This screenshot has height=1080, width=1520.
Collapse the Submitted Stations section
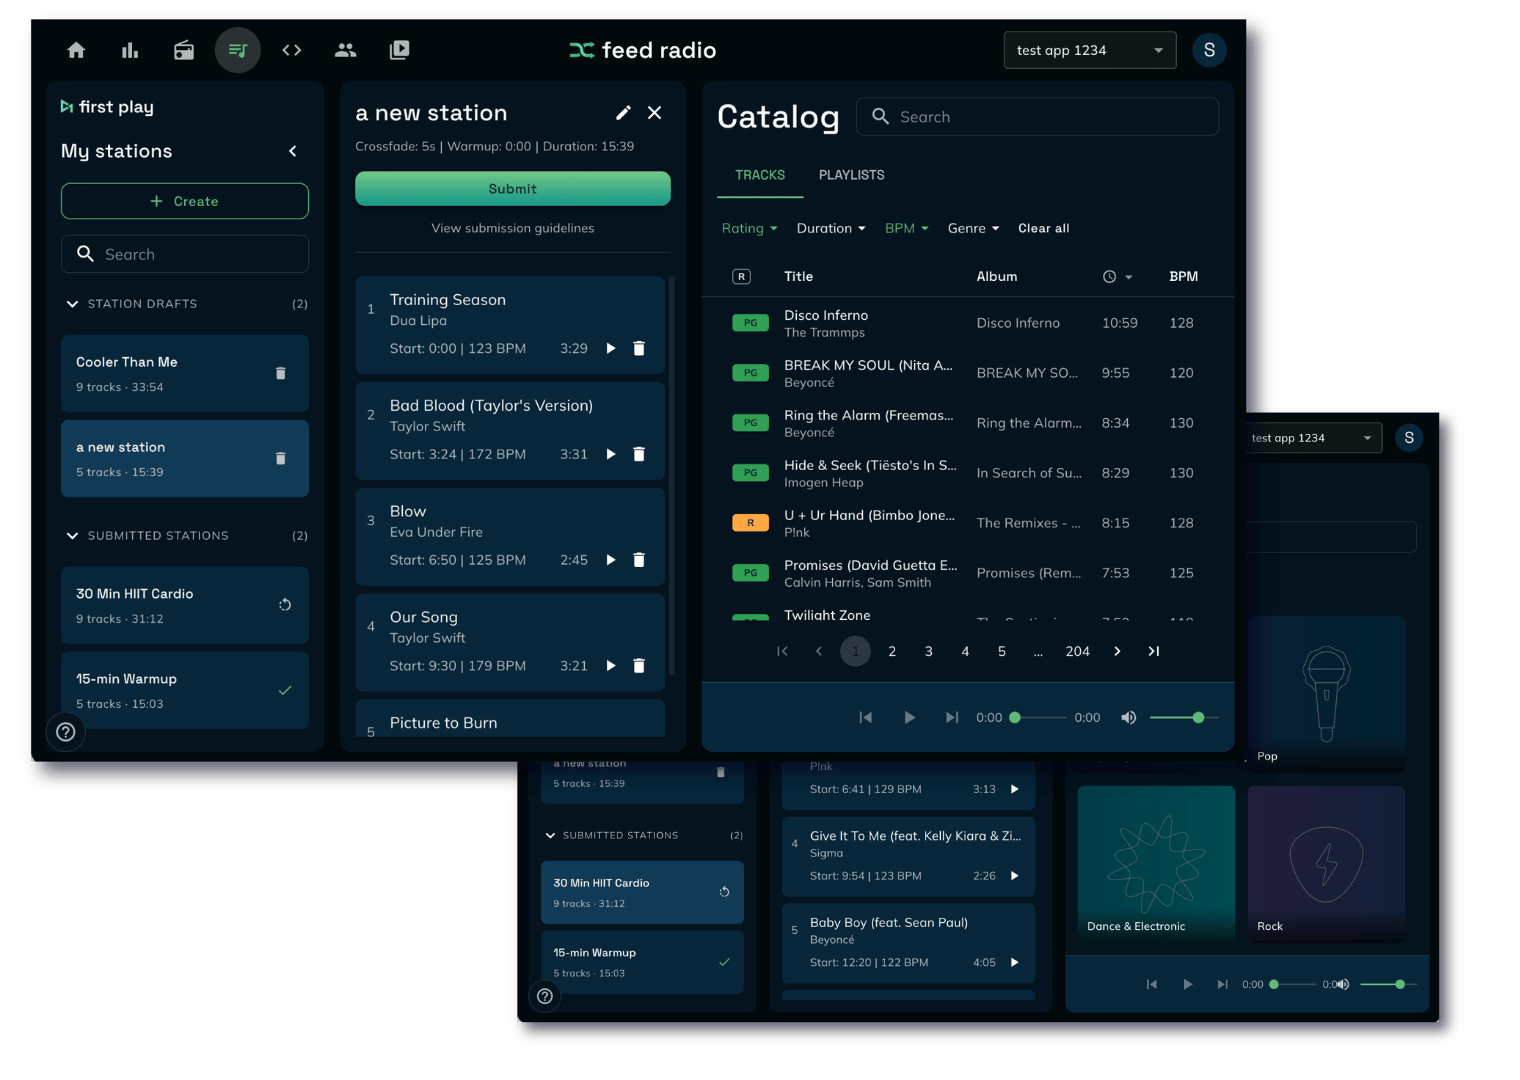72,536
